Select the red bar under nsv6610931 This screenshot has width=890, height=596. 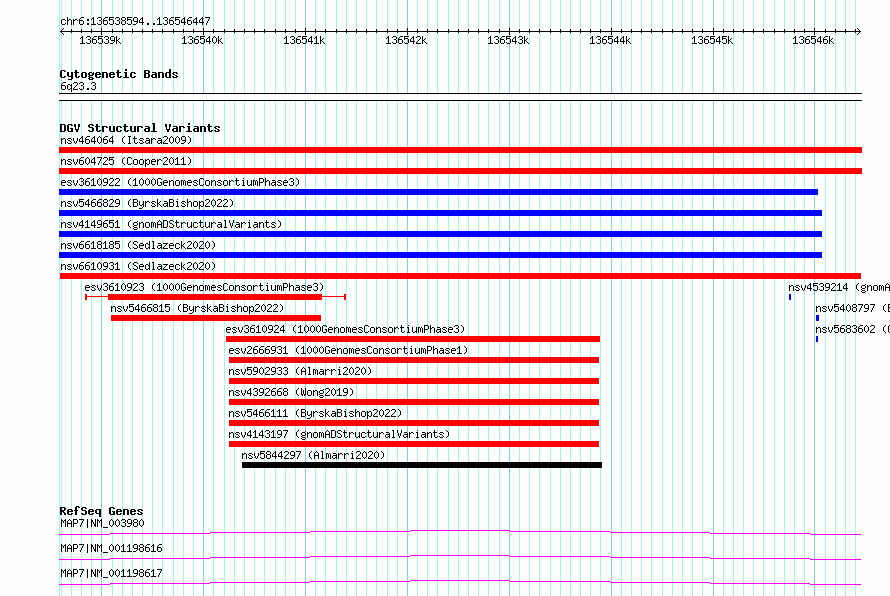(x=460, y=276)
